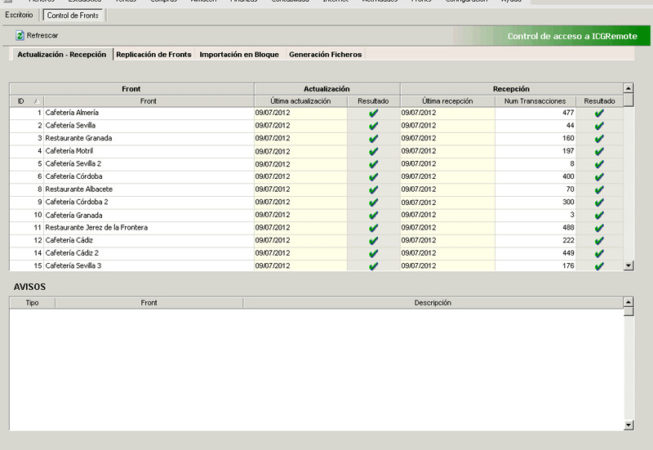Screen dimensions: 653x450
Task: Click Recepción checkmark for Cafetería Córdoba 2
Action: pos(599,202)
